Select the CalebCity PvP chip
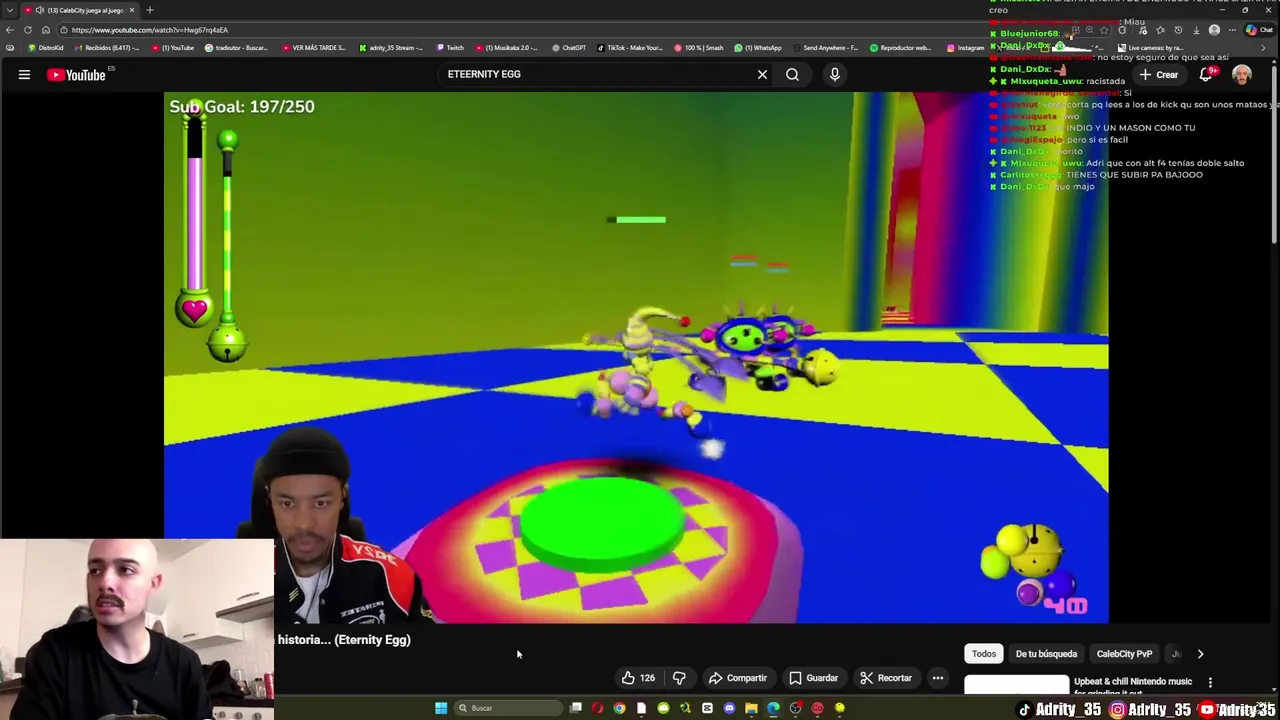Viewport: 1280px width, 720px height. coord(1124,654)
